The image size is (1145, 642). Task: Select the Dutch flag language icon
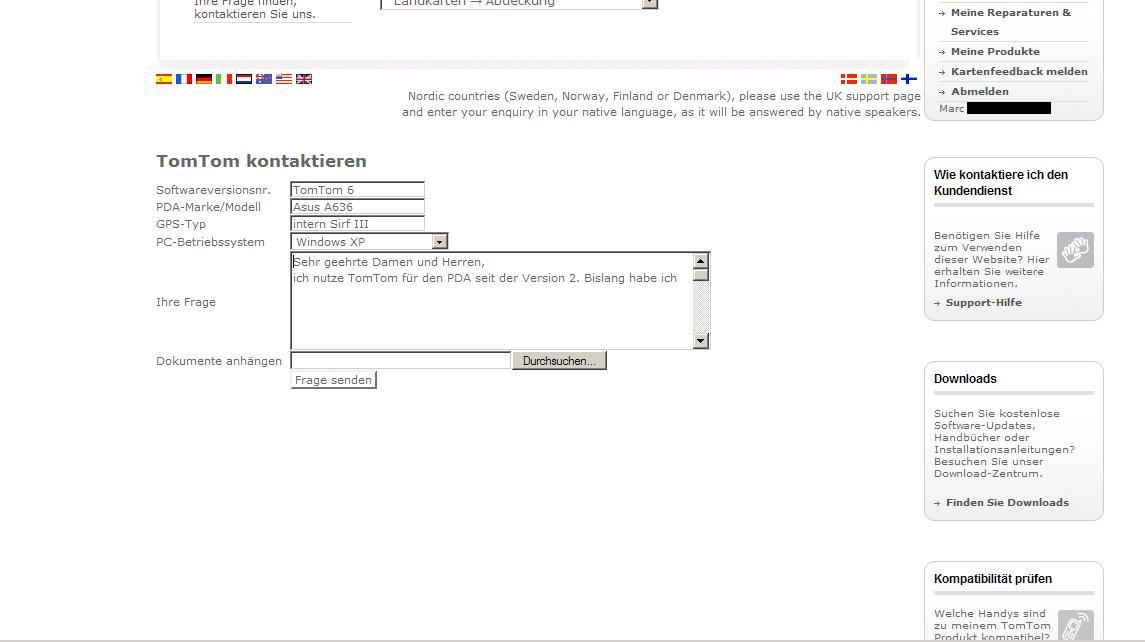click(x=244, y=79)
